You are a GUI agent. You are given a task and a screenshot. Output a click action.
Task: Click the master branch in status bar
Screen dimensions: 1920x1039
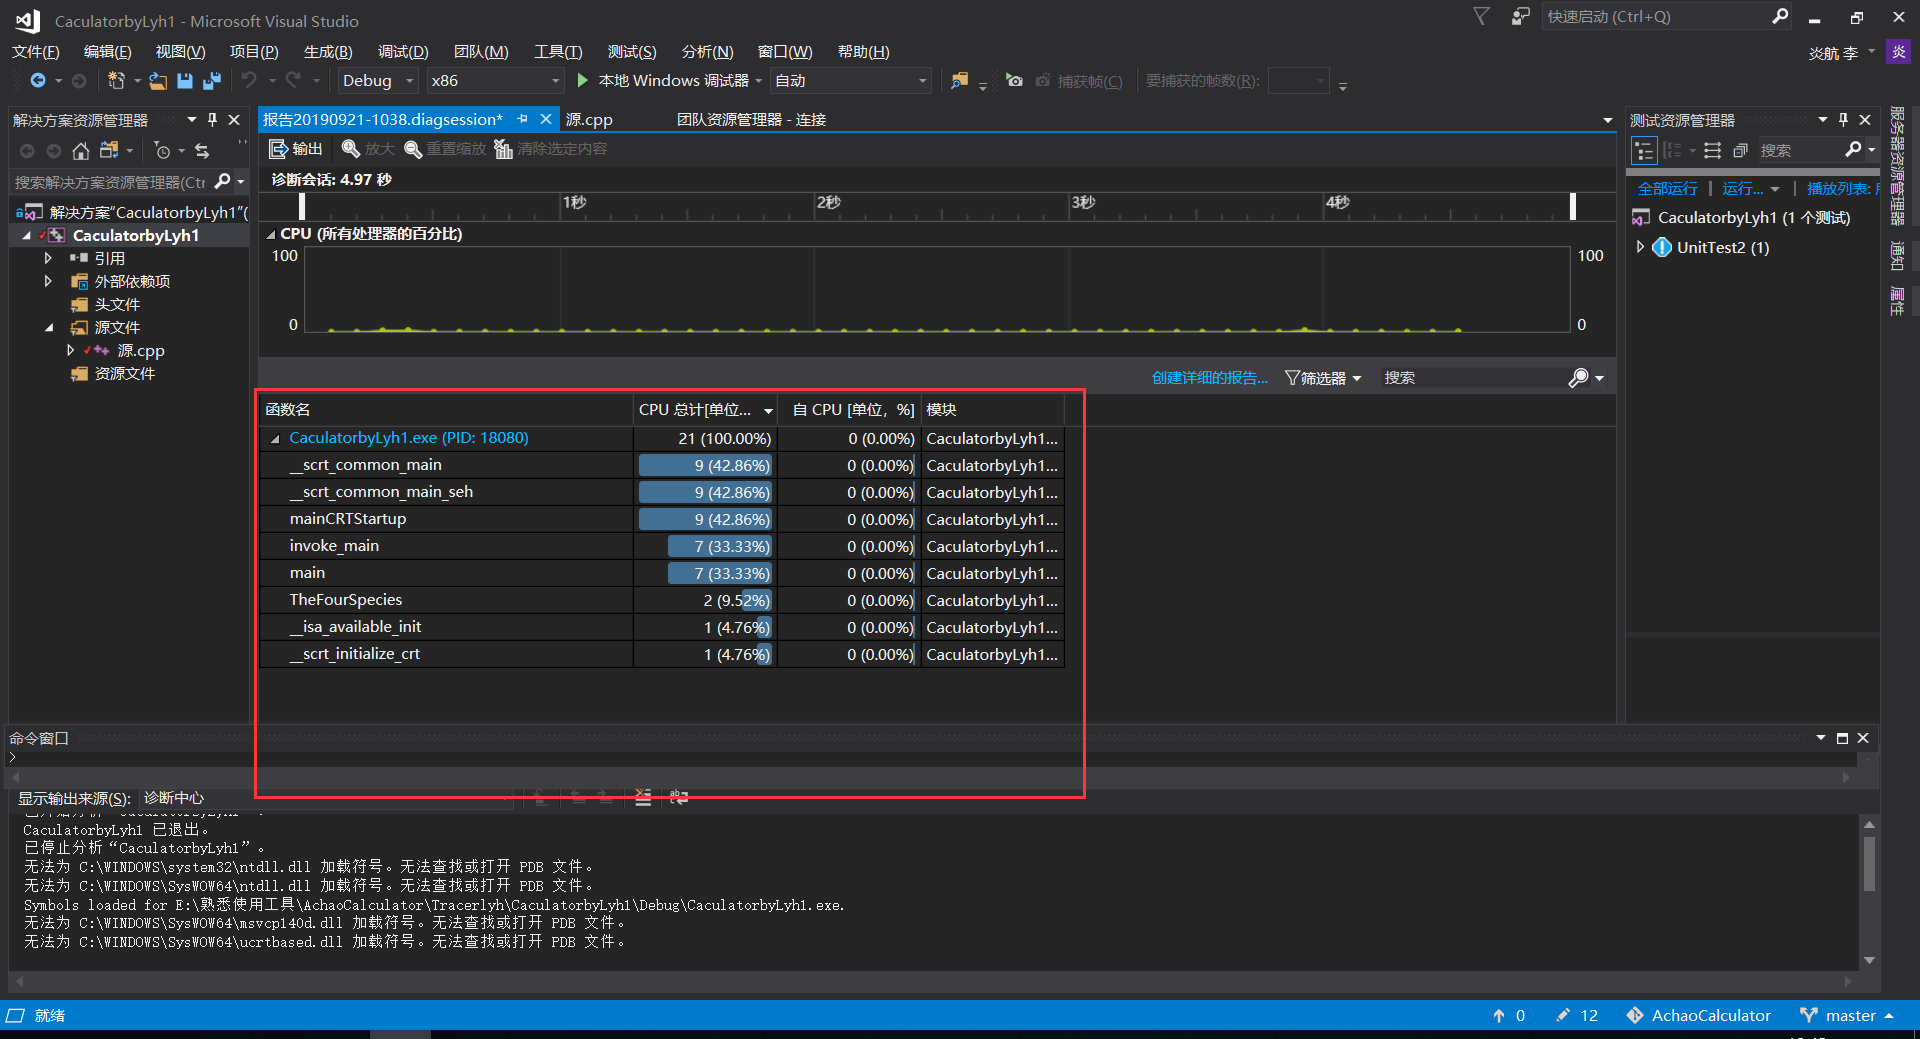1846,1015
